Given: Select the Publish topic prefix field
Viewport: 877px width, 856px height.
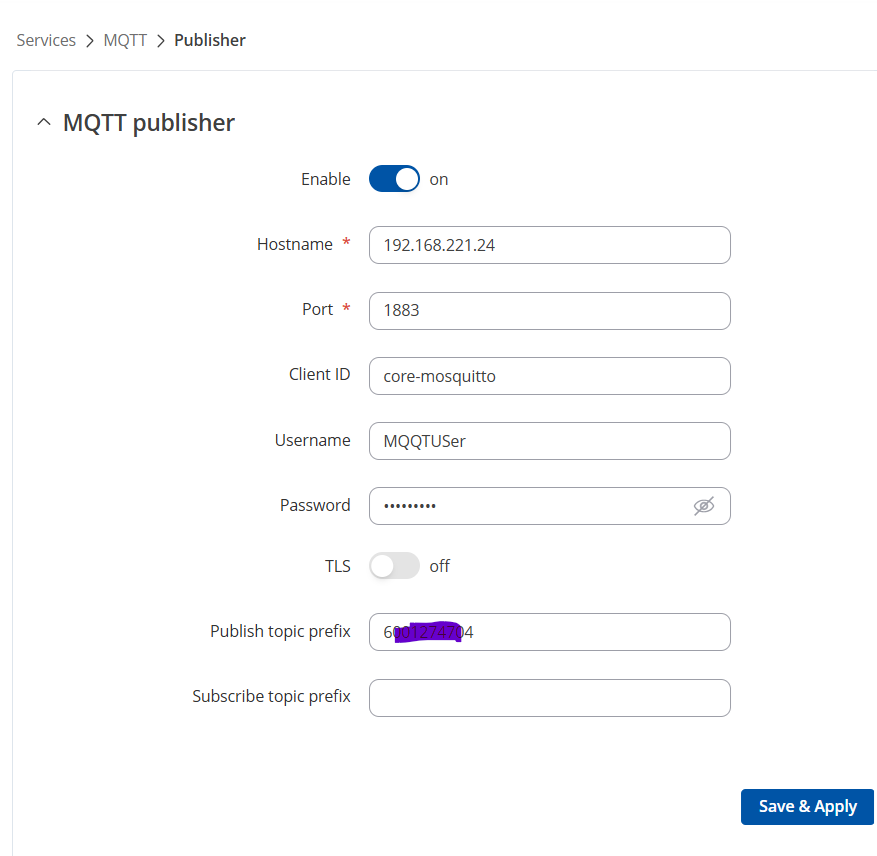Looking at the screenshot, I should [549, 632].
